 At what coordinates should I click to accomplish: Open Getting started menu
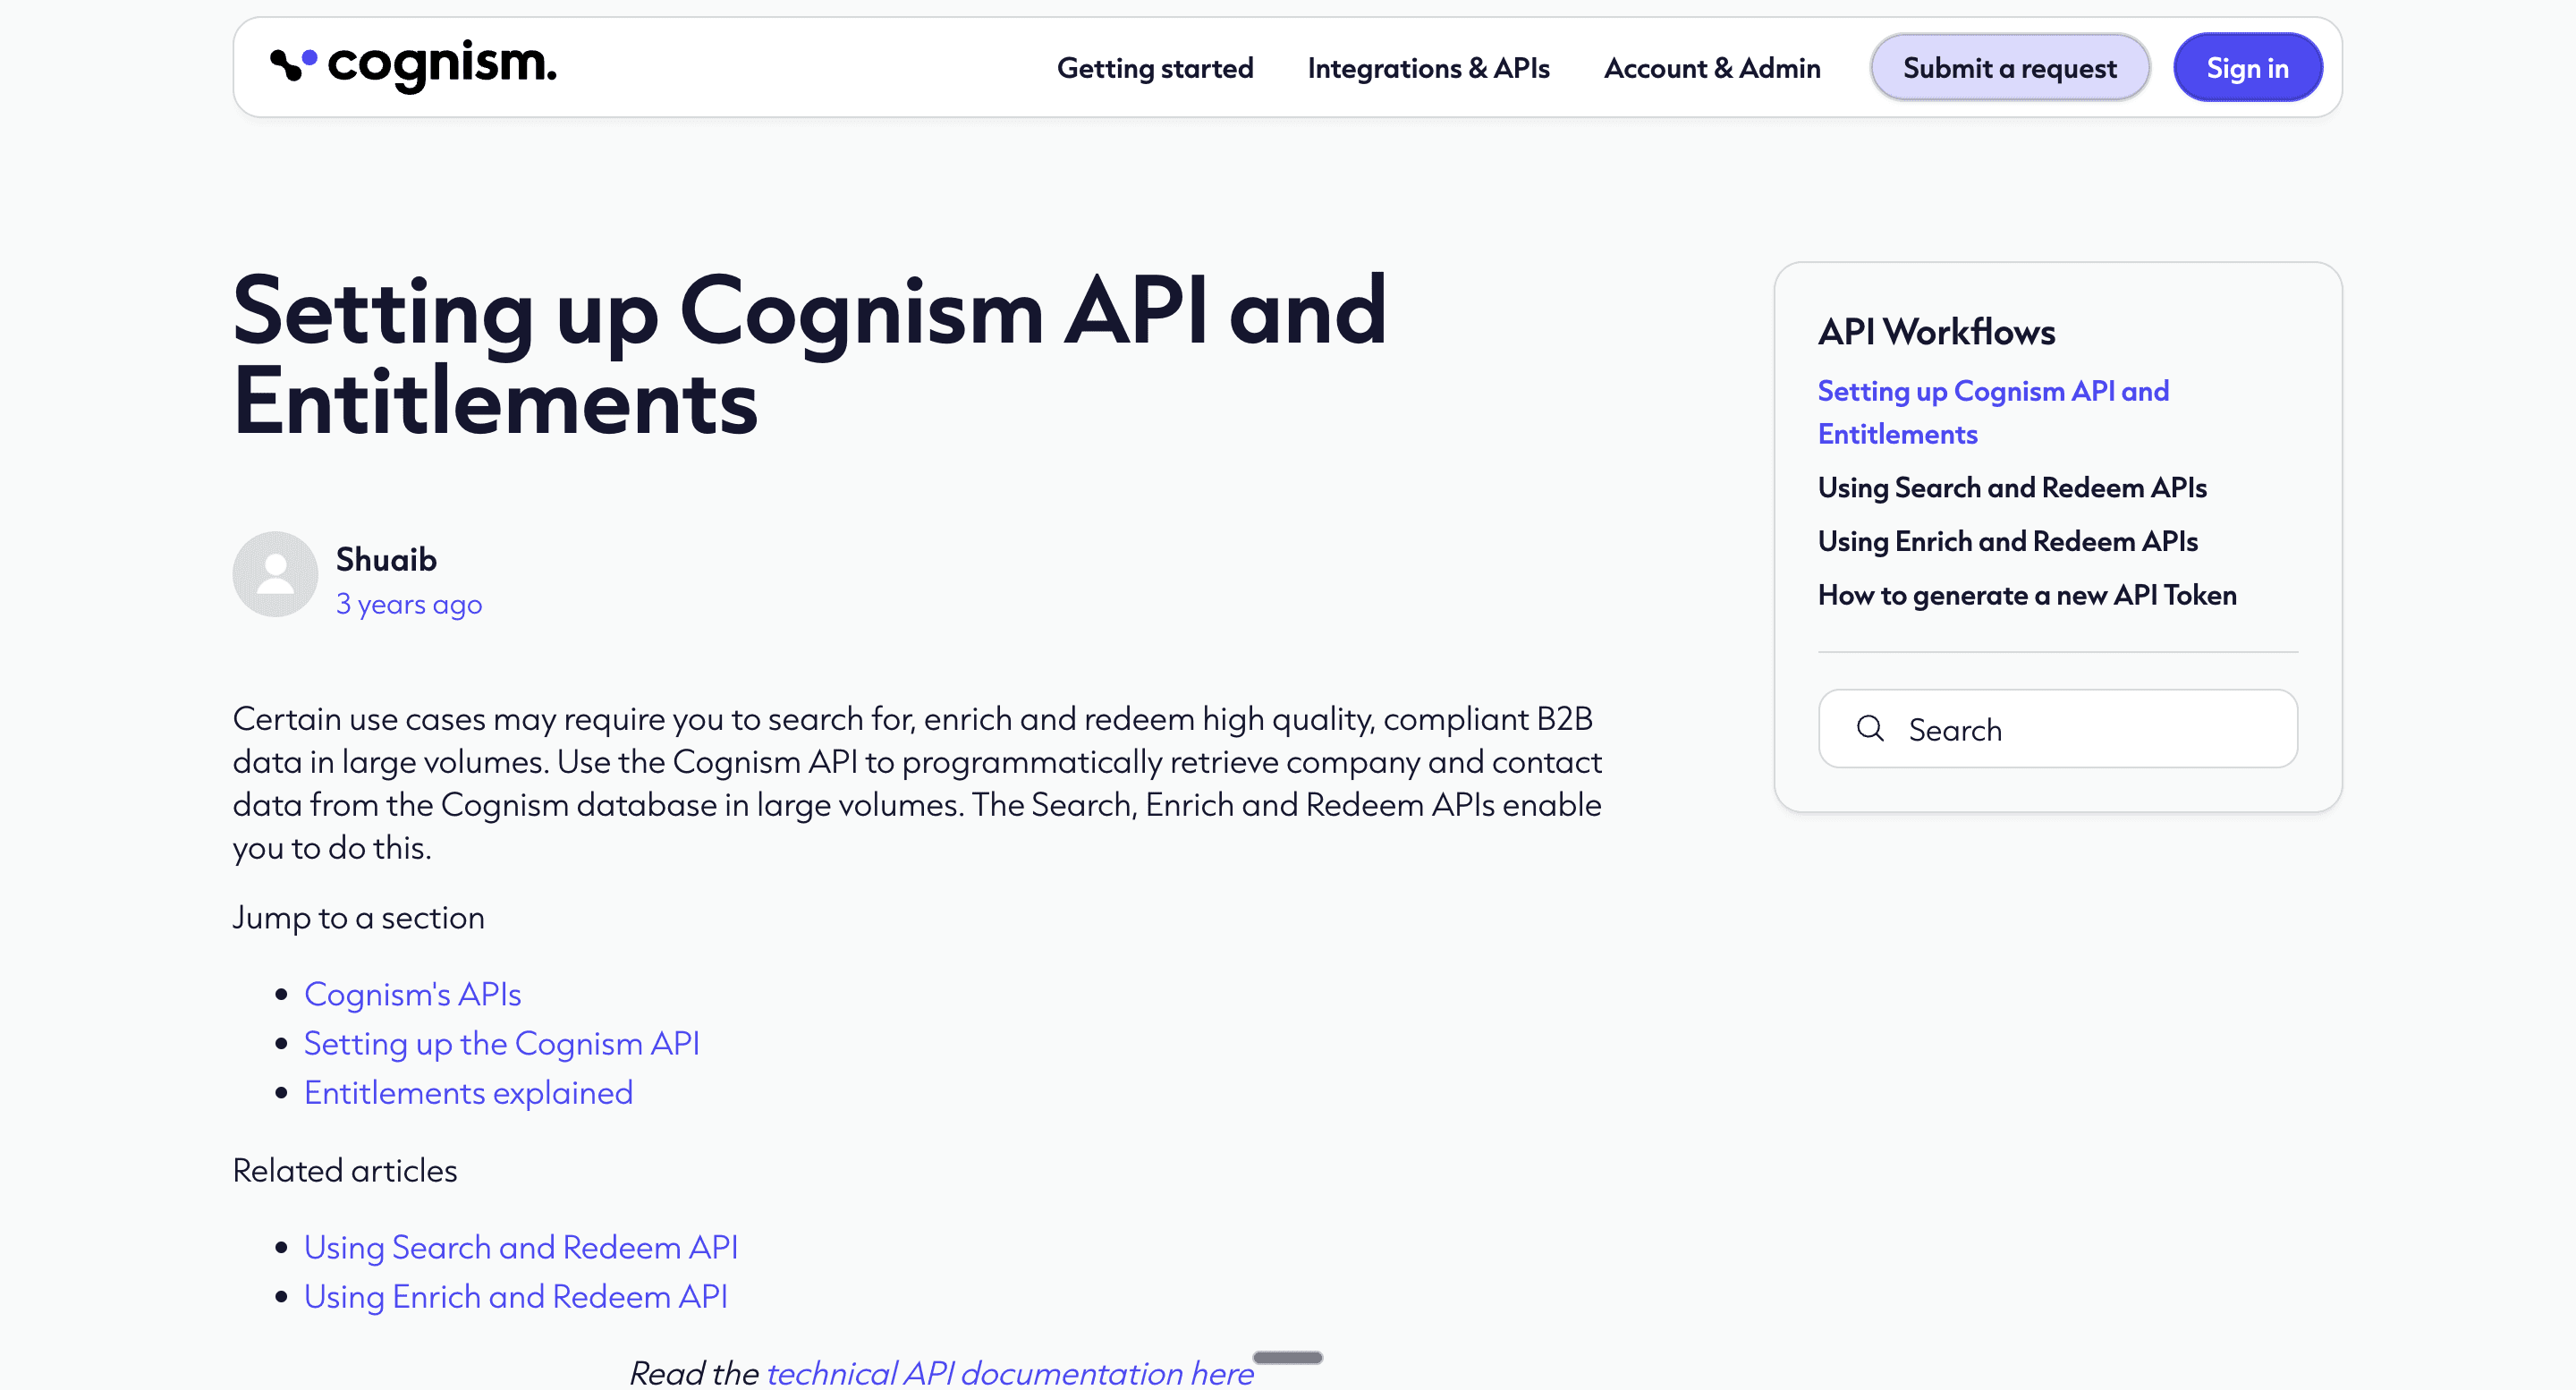1154,68
